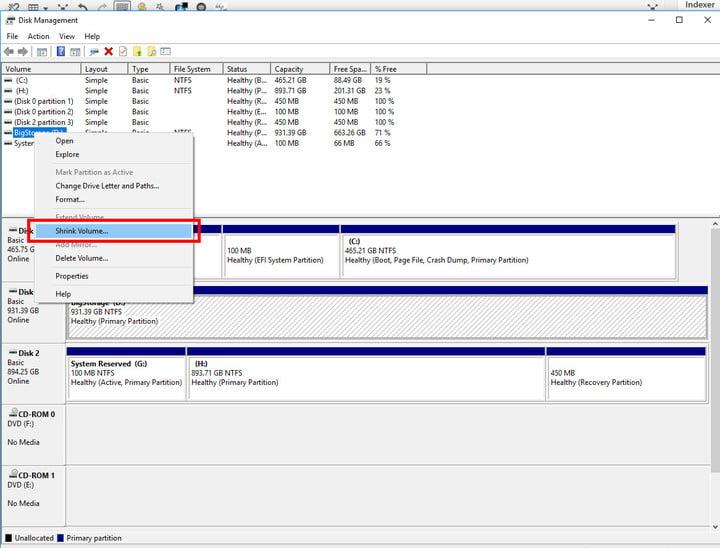Image resolution: width=720 pixels, height=548 pixels.
Task: Click 88.49 GB free space cell
Action: 348,80
